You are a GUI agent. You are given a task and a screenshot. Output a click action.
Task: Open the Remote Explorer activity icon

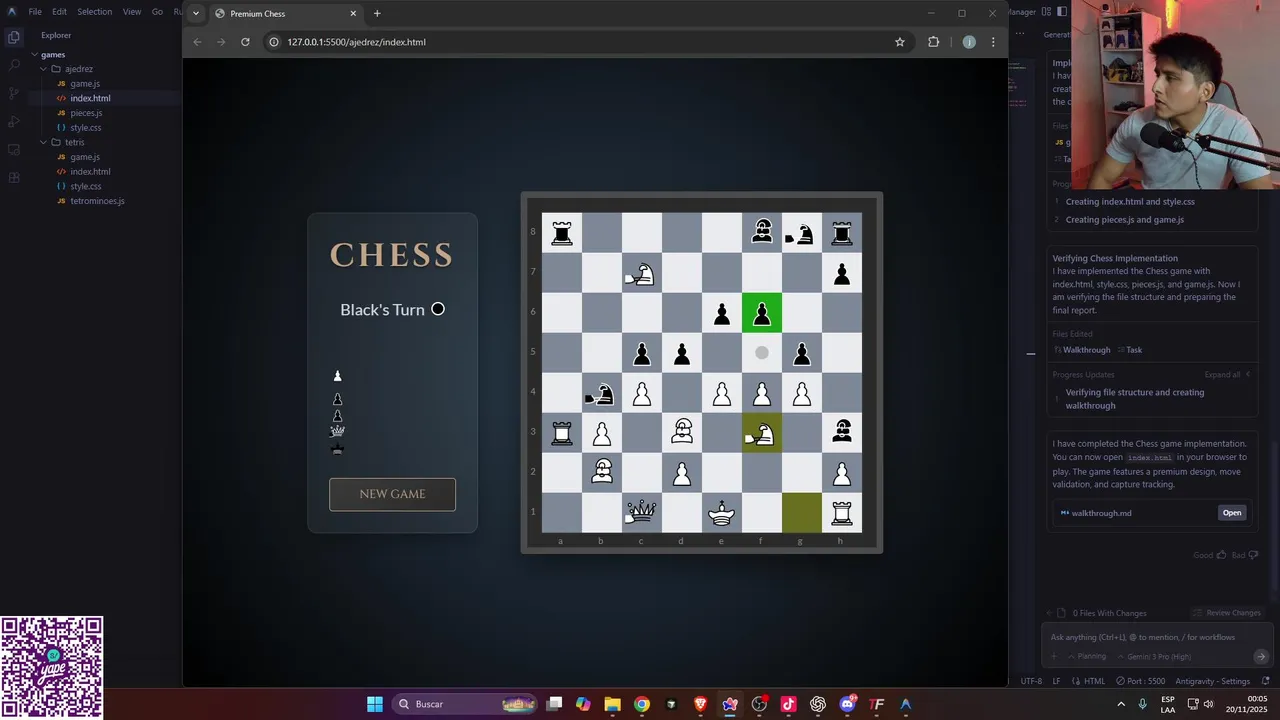(x=14, y=149)
